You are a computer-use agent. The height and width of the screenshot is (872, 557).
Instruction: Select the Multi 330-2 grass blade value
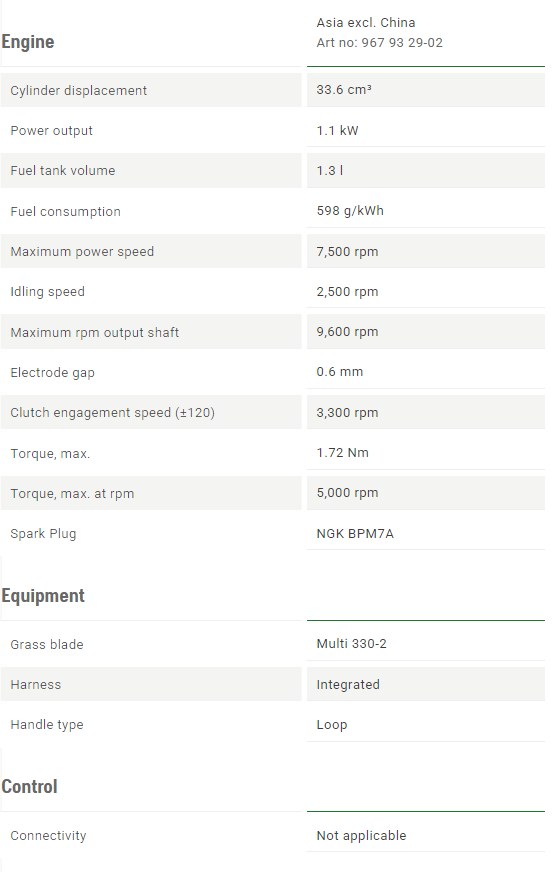tap(351, 644)
